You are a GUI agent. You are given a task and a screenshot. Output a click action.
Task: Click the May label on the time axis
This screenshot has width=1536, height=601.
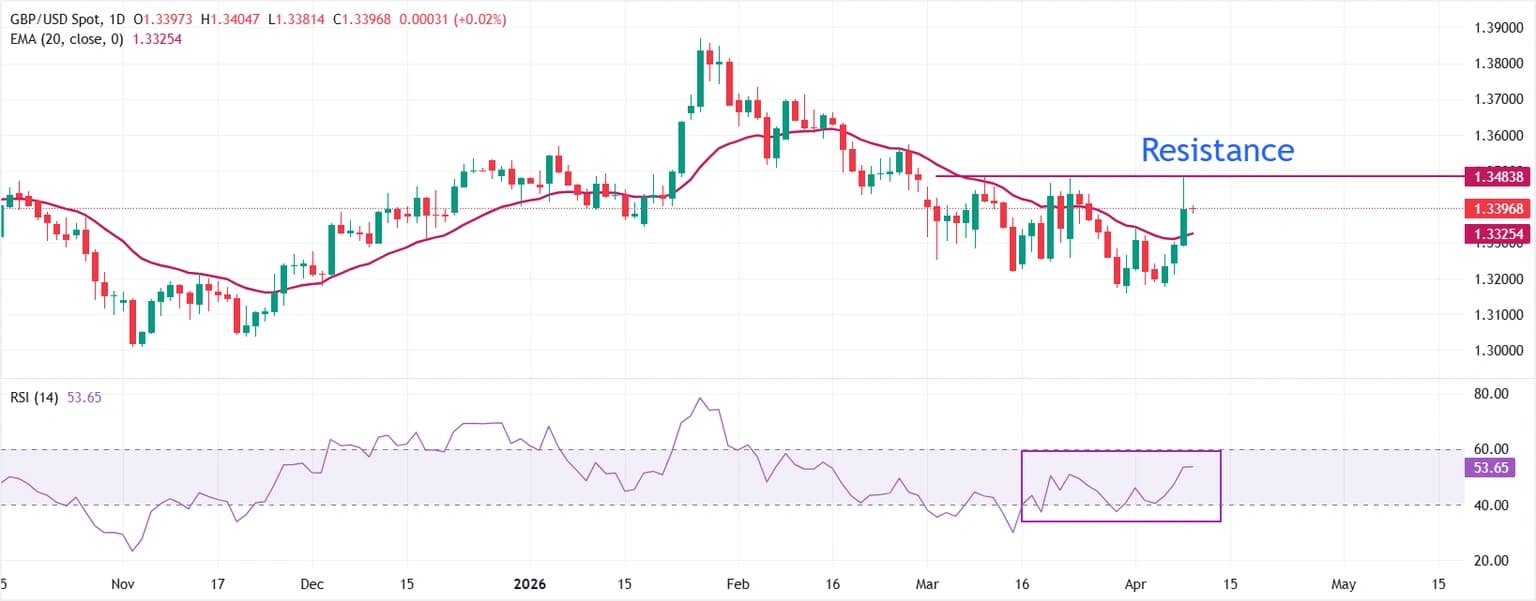click(1344, 583)
